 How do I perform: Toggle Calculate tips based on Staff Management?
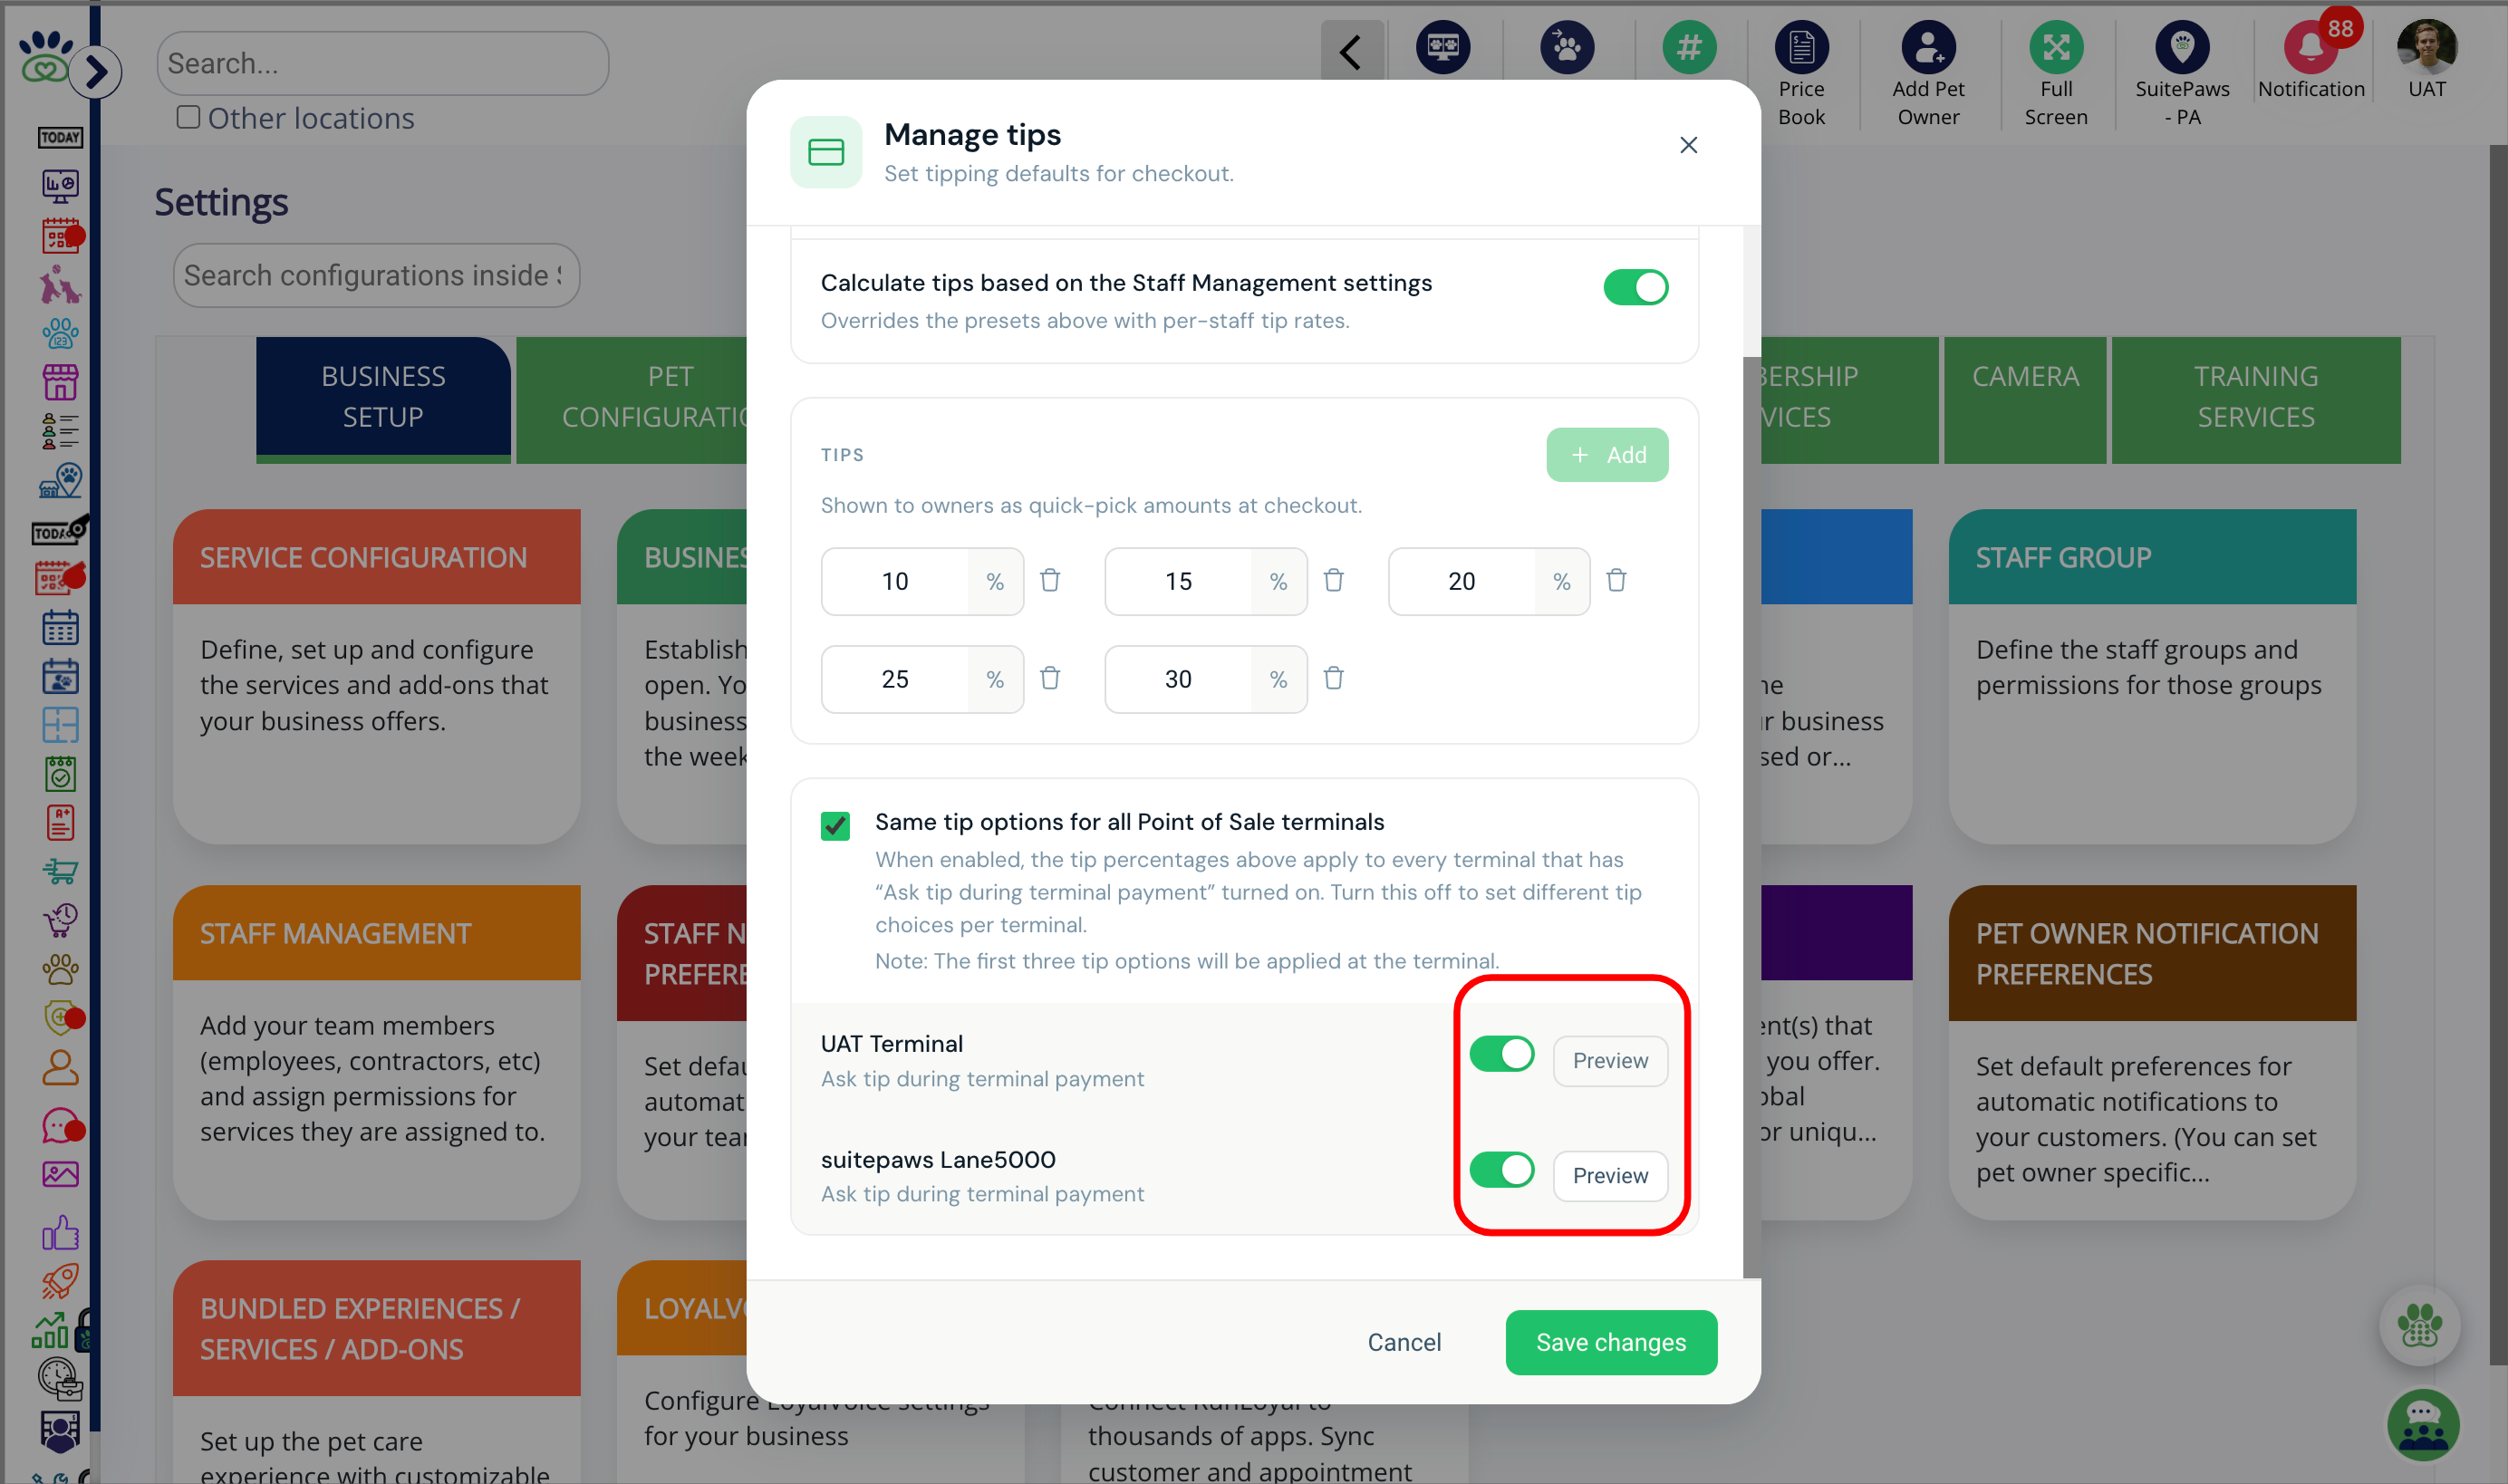coord(1635,287)
